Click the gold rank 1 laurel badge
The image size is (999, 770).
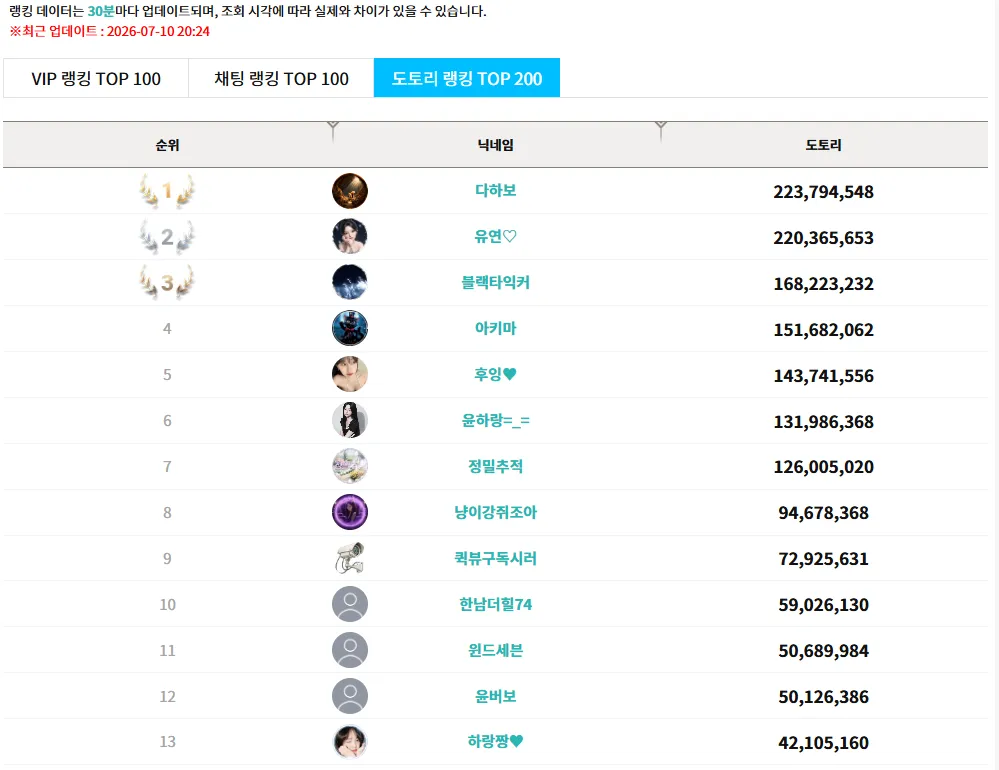point(167,191)
